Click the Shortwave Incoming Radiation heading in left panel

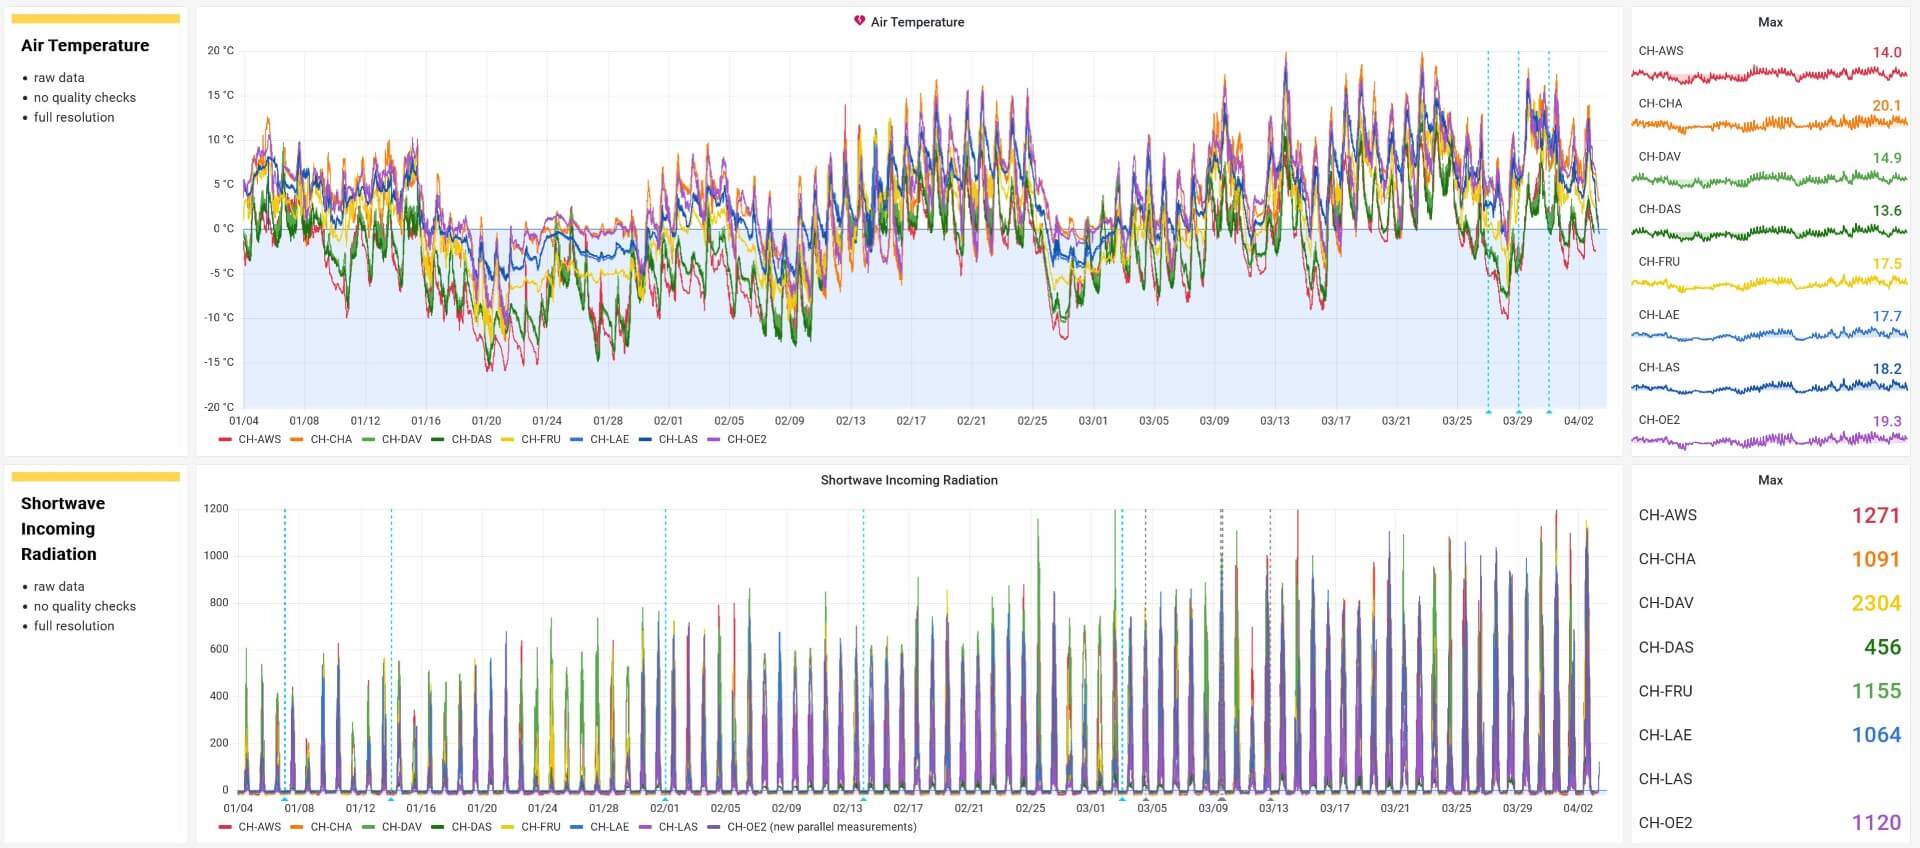point(63,529)
